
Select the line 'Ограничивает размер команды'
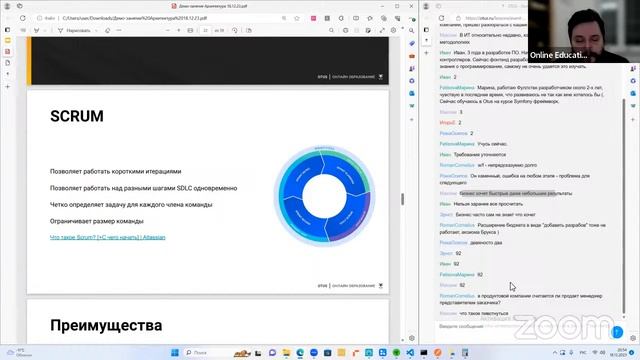tap(97, 221)
